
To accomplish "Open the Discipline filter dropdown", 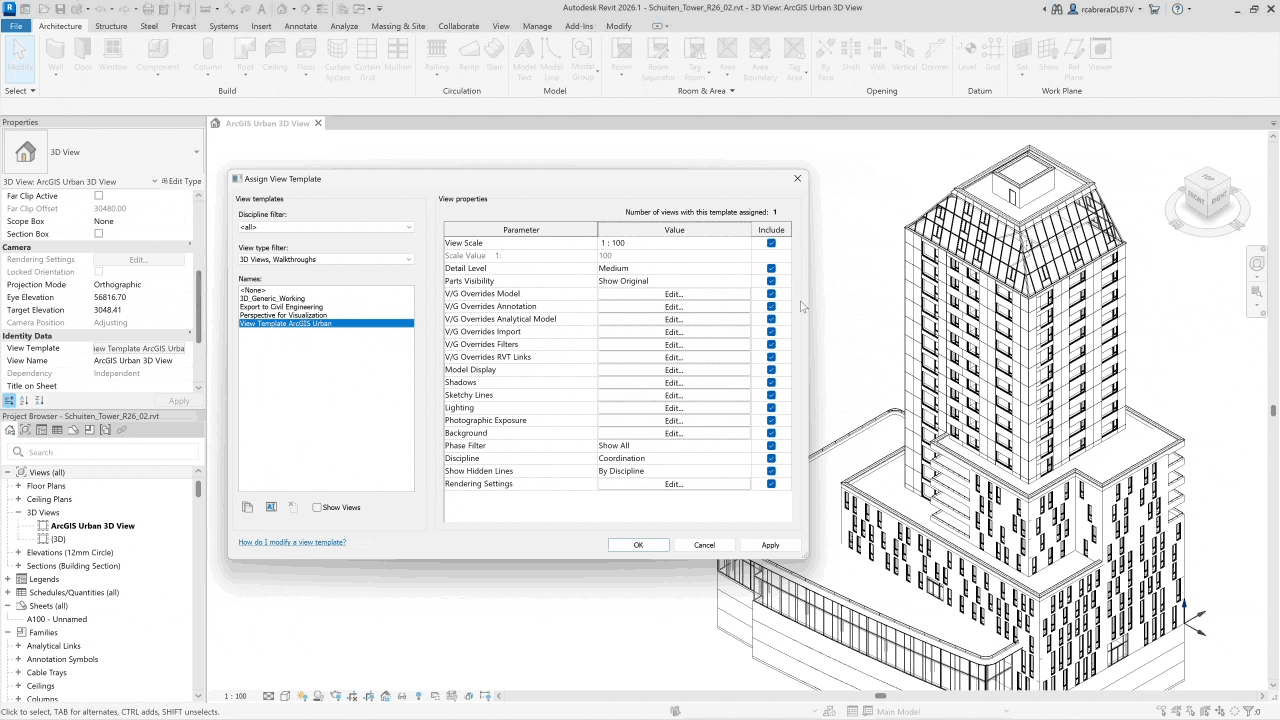I will pyautogui.click(x=325, y=227).
